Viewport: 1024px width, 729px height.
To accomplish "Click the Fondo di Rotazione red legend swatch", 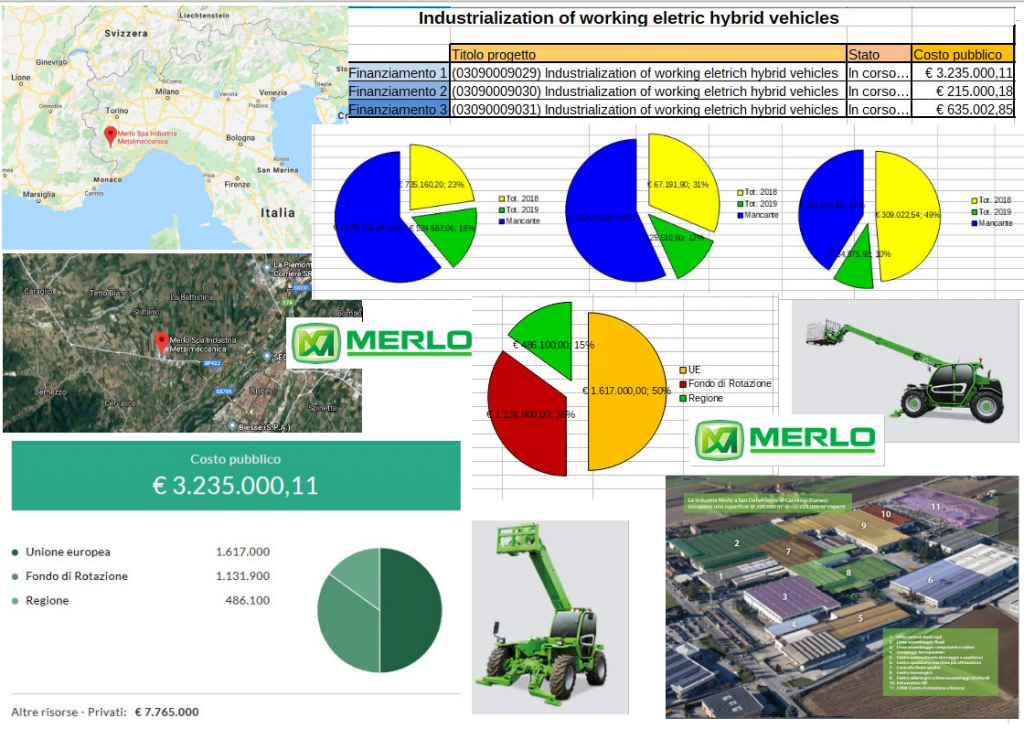I will (683, 384).
